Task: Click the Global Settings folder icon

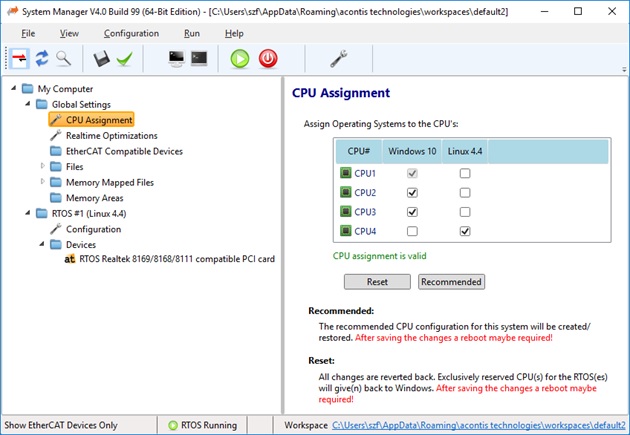Action: (x=42, y=104)
